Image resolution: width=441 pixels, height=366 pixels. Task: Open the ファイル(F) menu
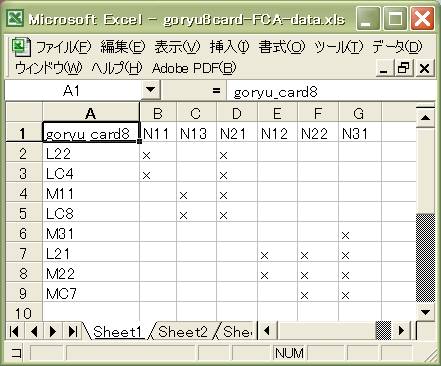(x=63, y=48)
